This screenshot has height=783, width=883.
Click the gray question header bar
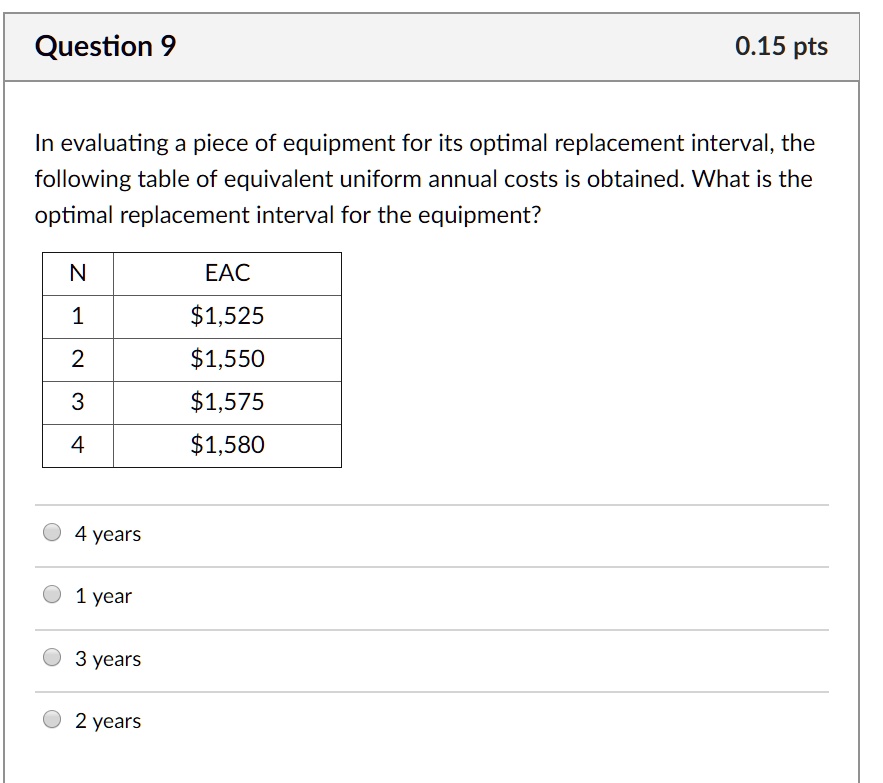[x=440, y=44]
